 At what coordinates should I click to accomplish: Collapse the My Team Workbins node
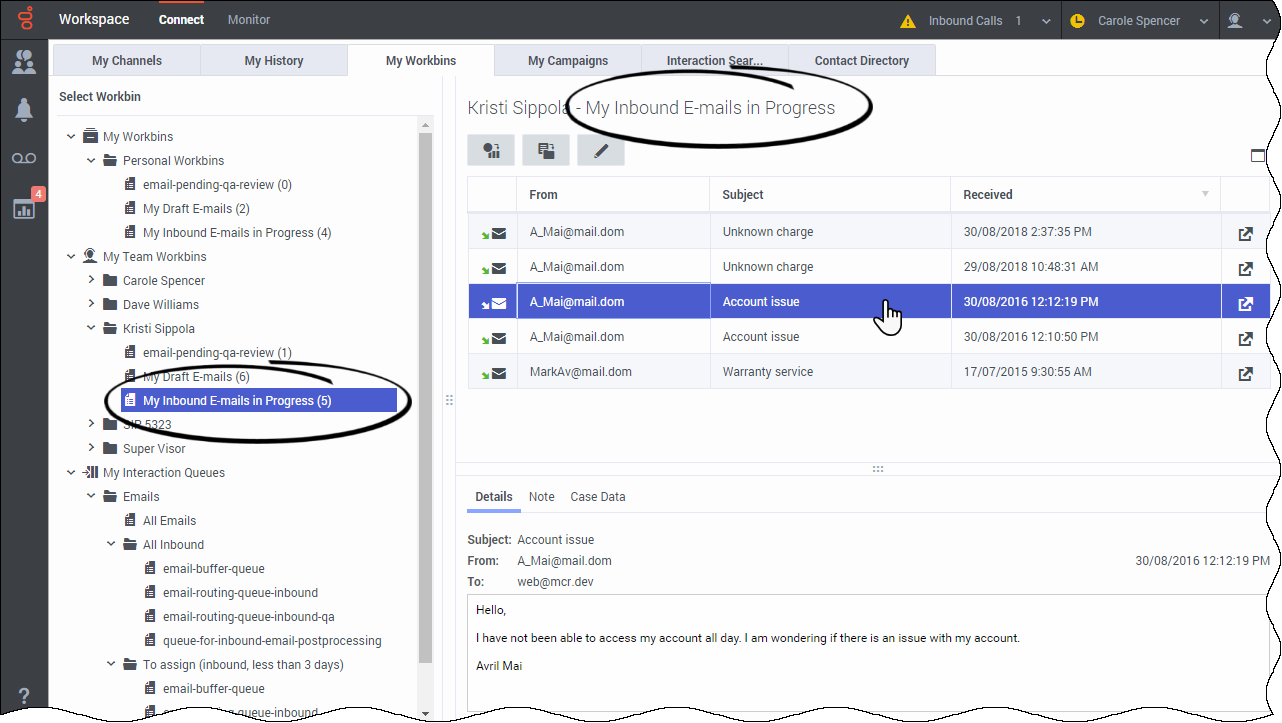click(x=71, y=257)
